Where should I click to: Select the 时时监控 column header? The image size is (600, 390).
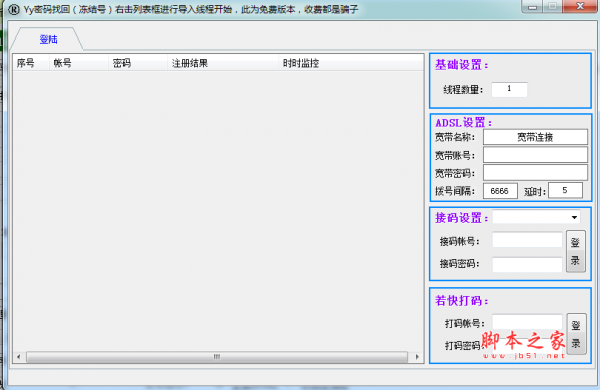click(350, 63)
